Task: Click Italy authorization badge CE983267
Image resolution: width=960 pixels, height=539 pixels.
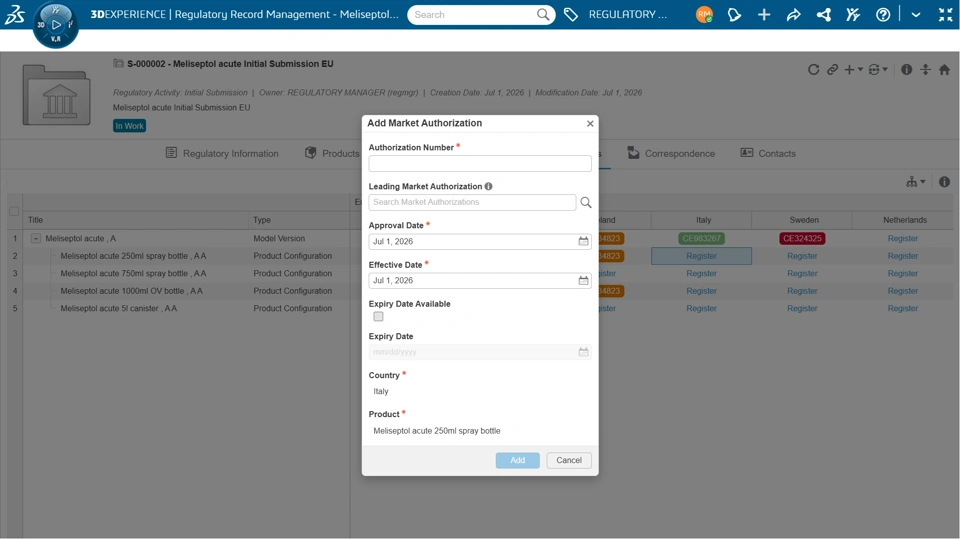Action: click(x=701, y=238)
